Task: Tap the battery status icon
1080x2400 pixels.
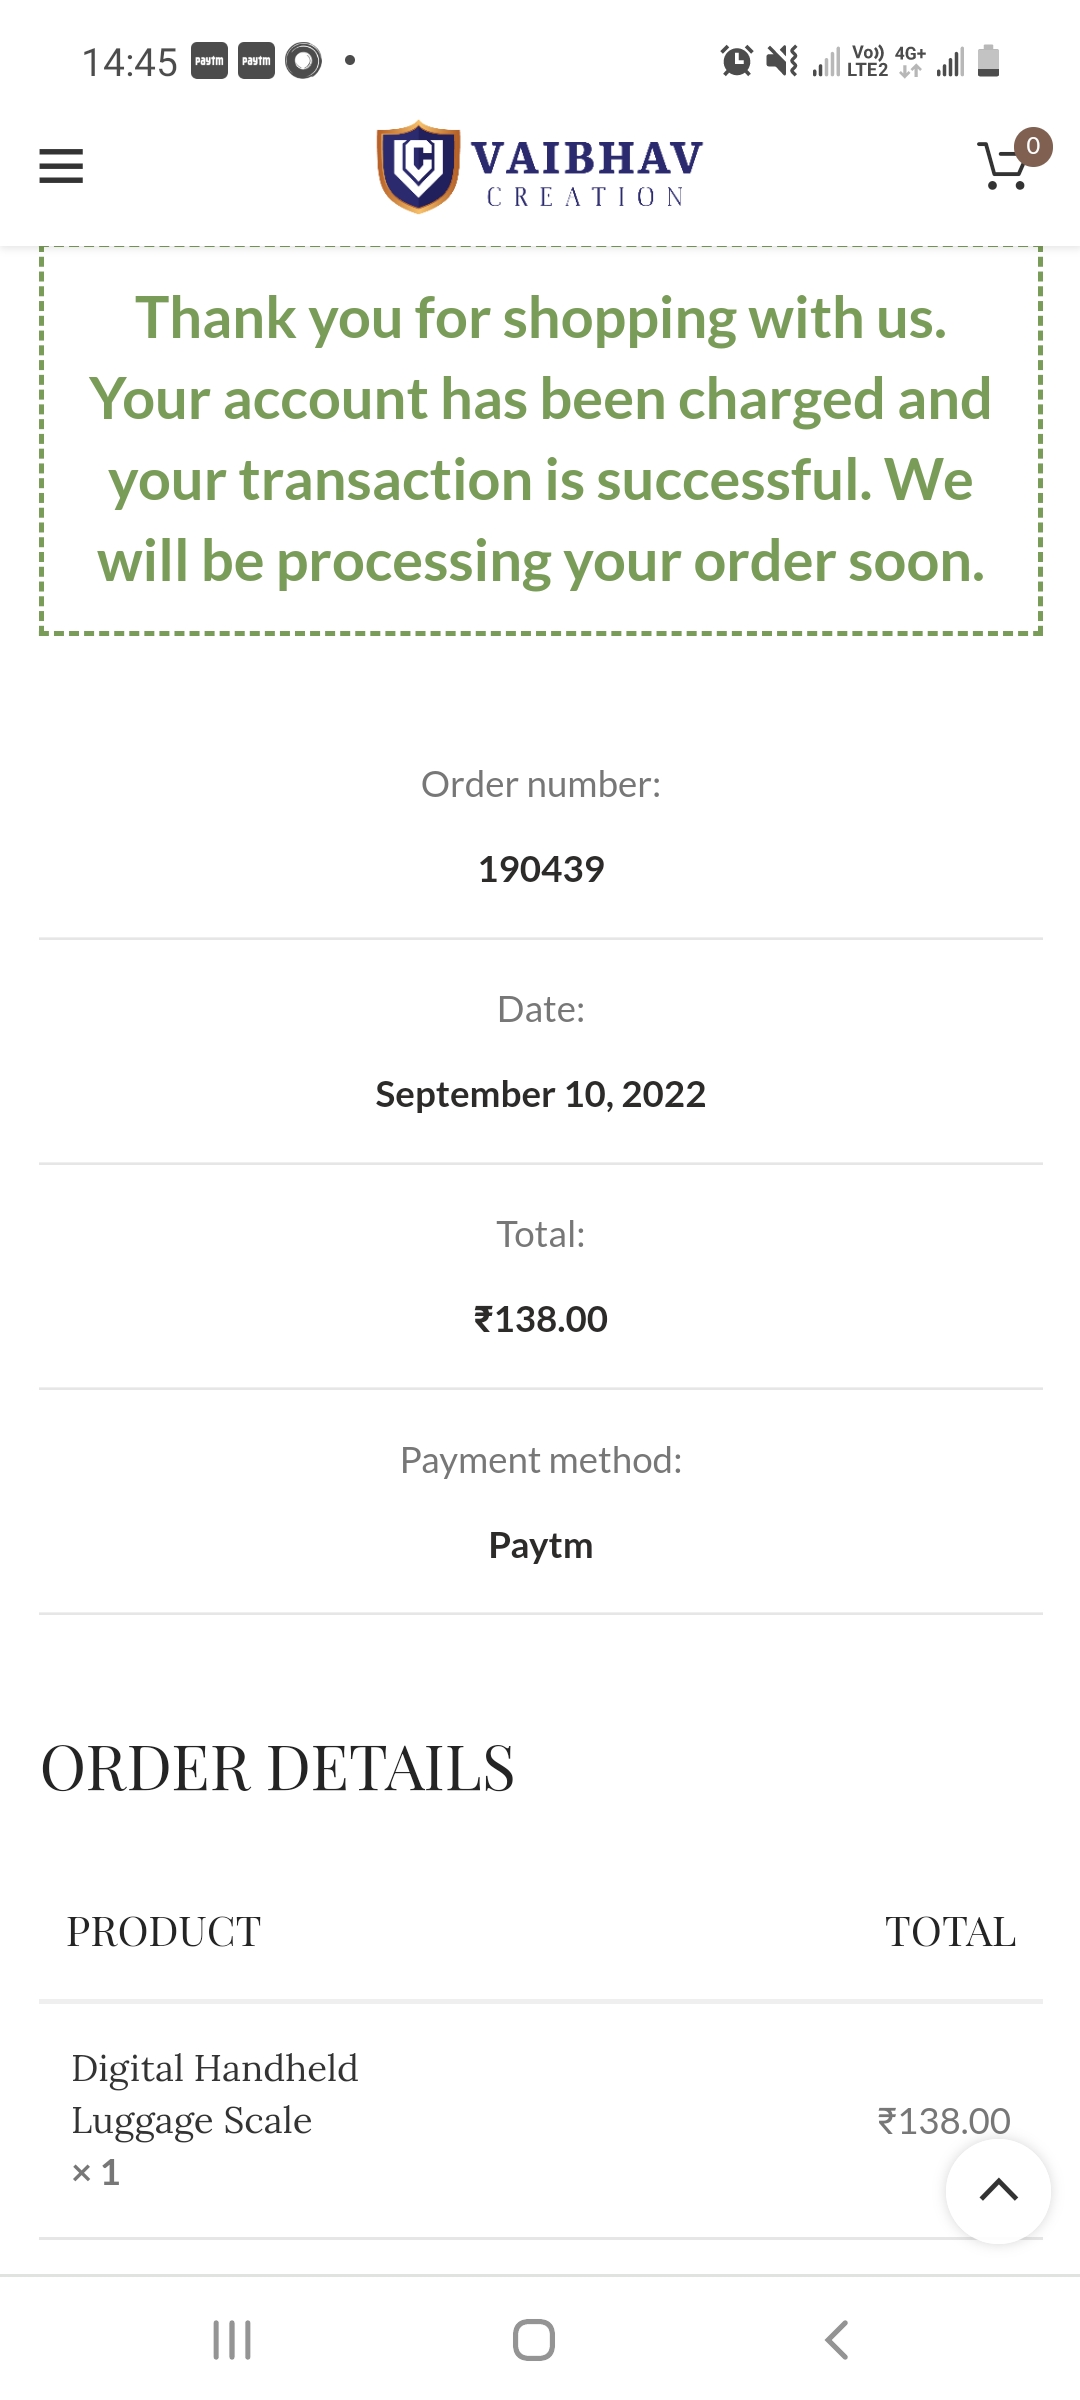Action: tap(988, 61)
